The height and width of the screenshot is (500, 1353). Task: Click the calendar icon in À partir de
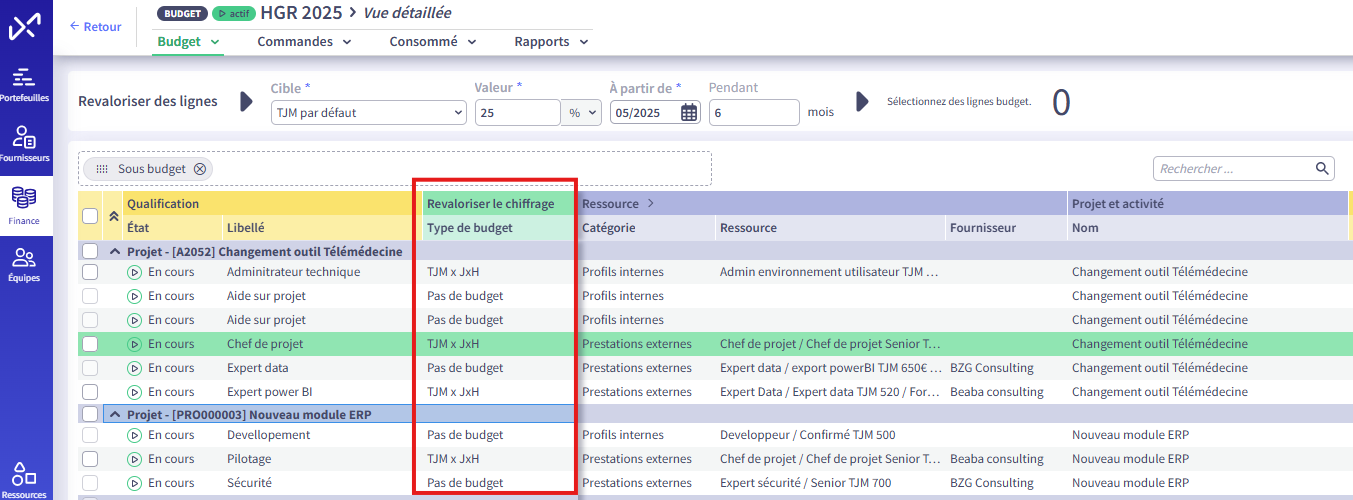(x=689, y=113)
